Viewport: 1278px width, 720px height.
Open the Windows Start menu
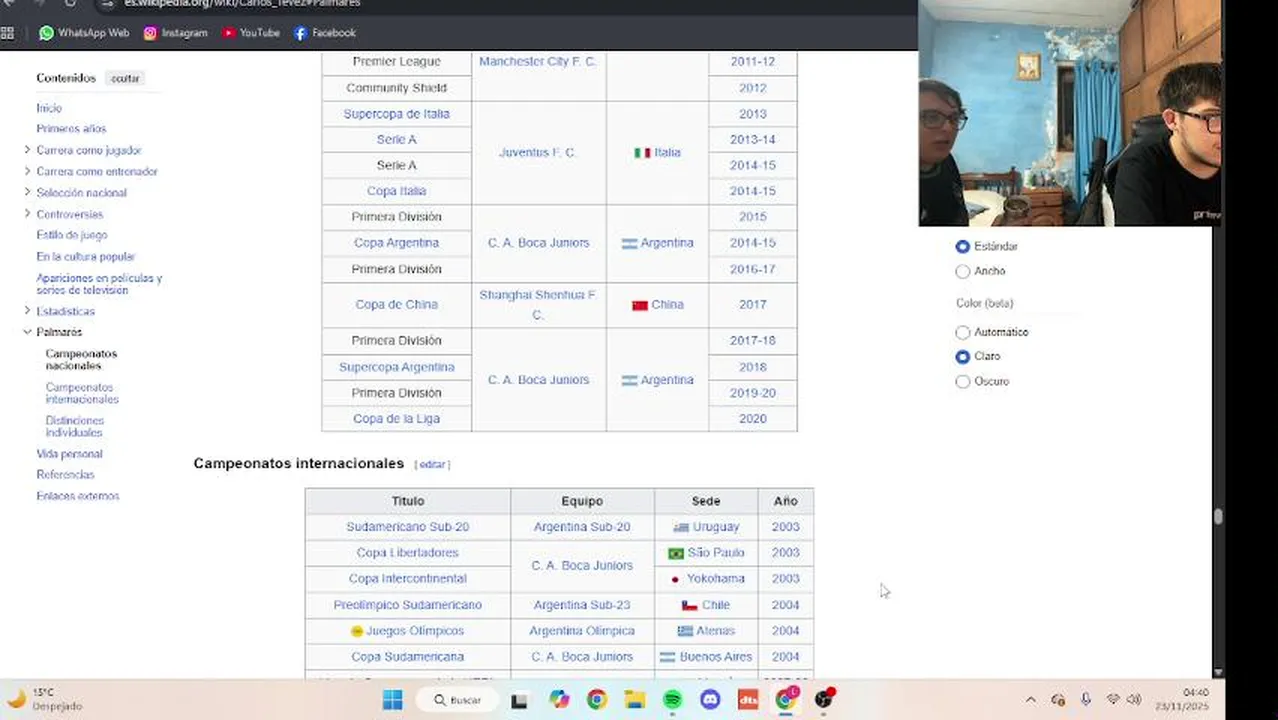coord(392,700)
